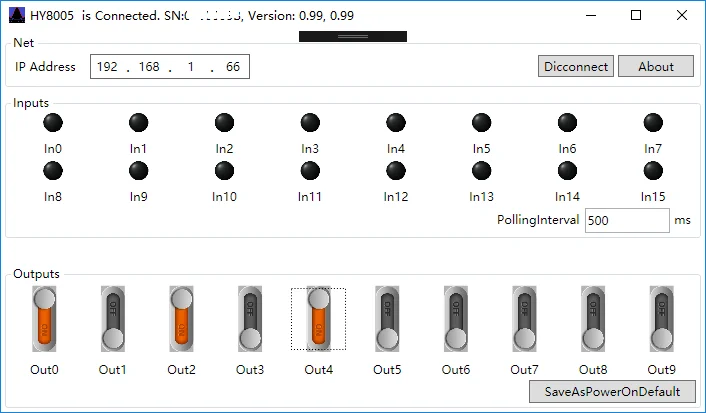Enable the Out7 output switch
The image size is (706, 413).
tap(525, 319)
